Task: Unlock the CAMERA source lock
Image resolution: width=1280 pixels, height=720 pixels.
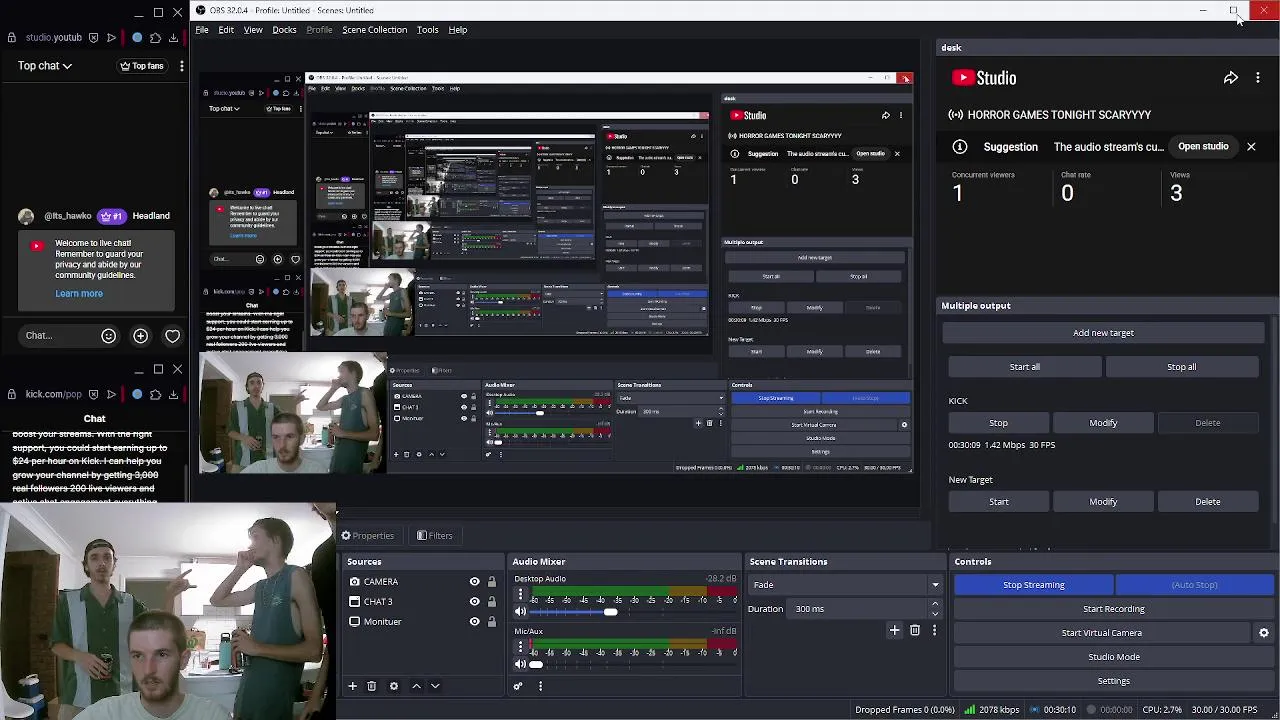Action: 491,582
